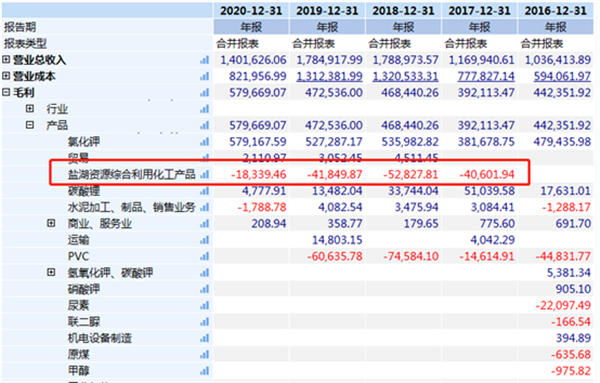Viewport: 600px width, 383px height.
Task: Open chart icon for 商业、服务业 row
Action: pyautogui.click(x=205, y=224)
